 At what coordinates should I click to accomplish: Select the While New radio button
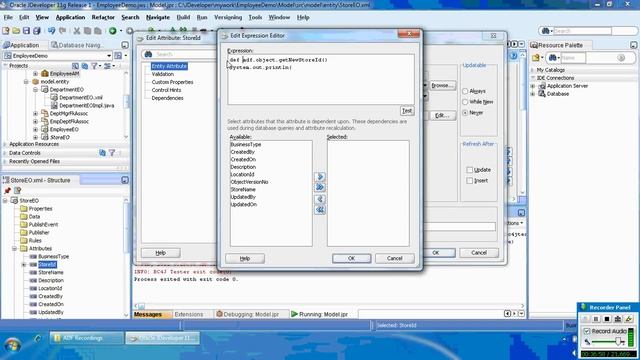(x=465, y=102)
